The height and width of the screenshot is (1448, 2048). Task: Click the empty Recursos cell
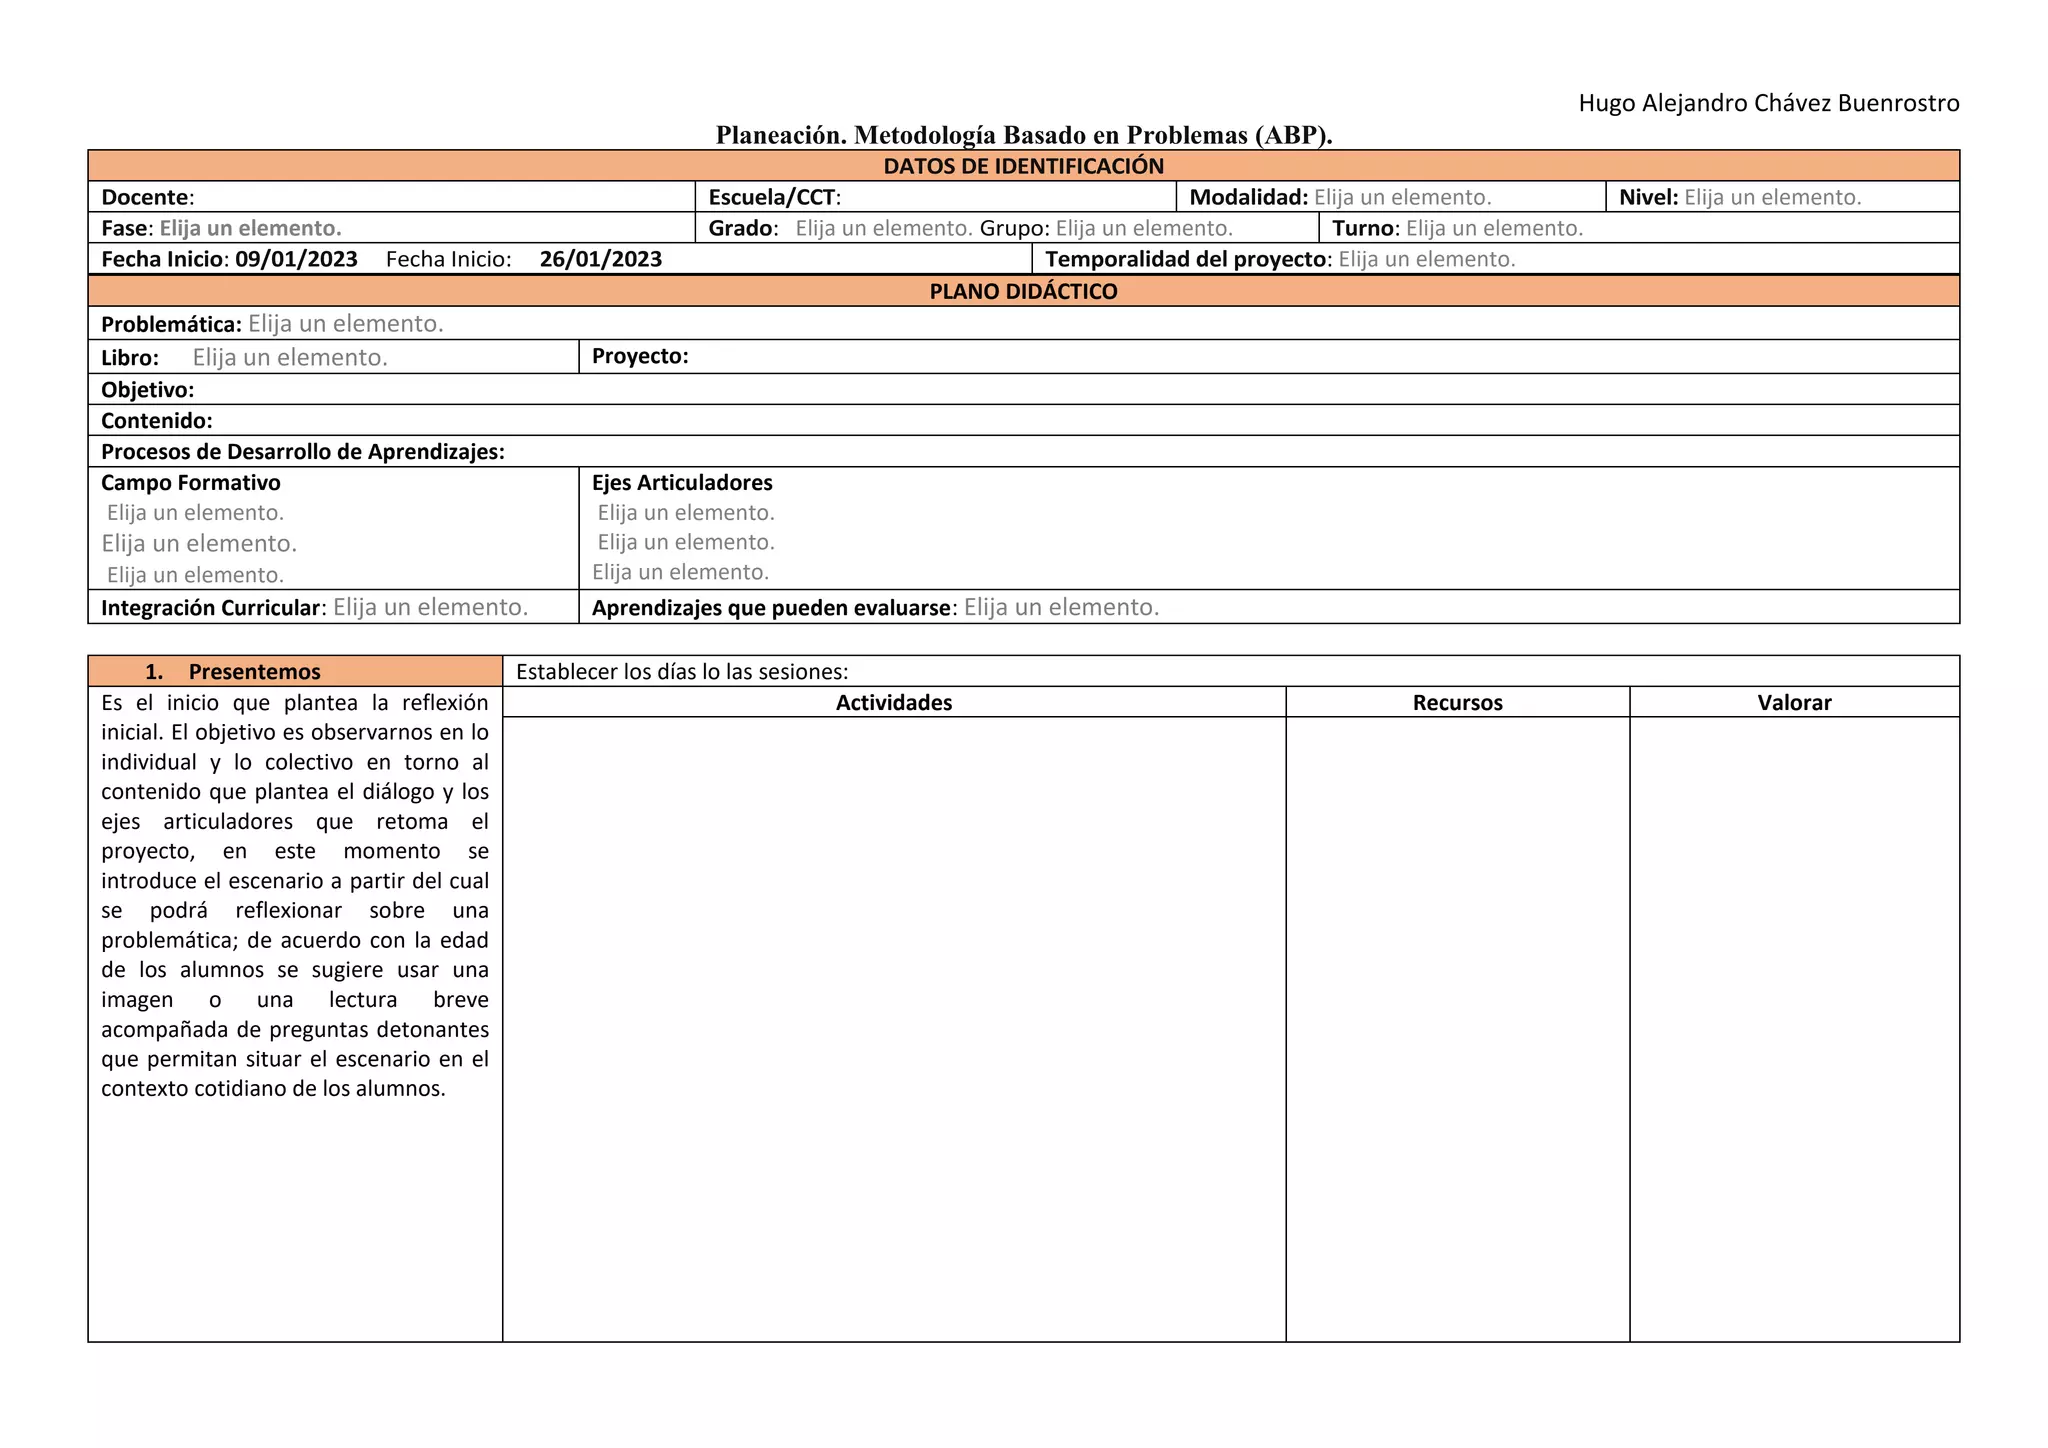tap(1457, 1028)
